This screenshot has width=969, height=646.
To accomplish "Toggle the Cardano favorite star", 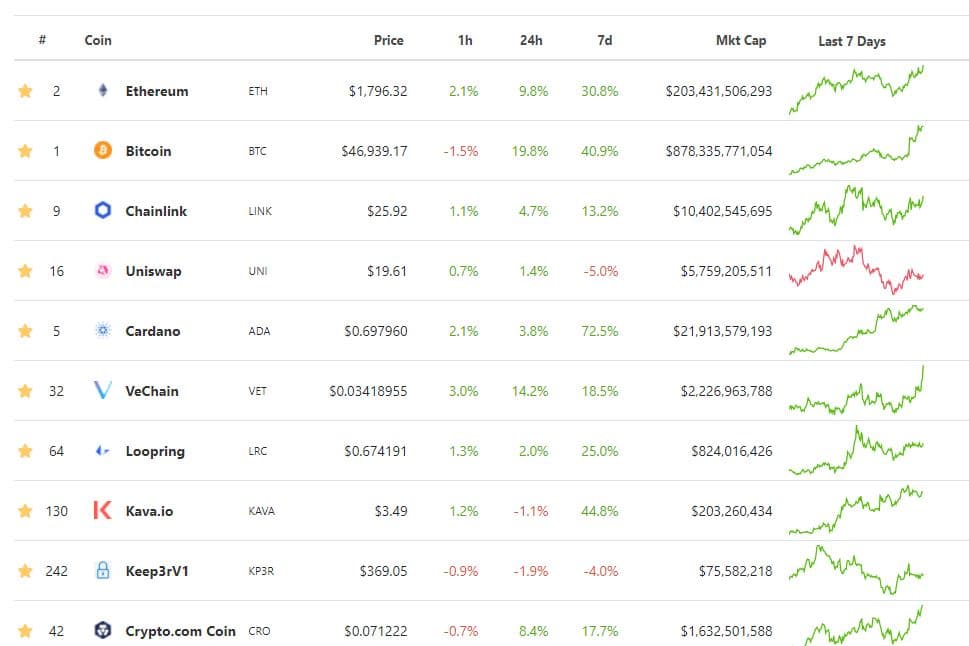I will click(x=25, y=331).
